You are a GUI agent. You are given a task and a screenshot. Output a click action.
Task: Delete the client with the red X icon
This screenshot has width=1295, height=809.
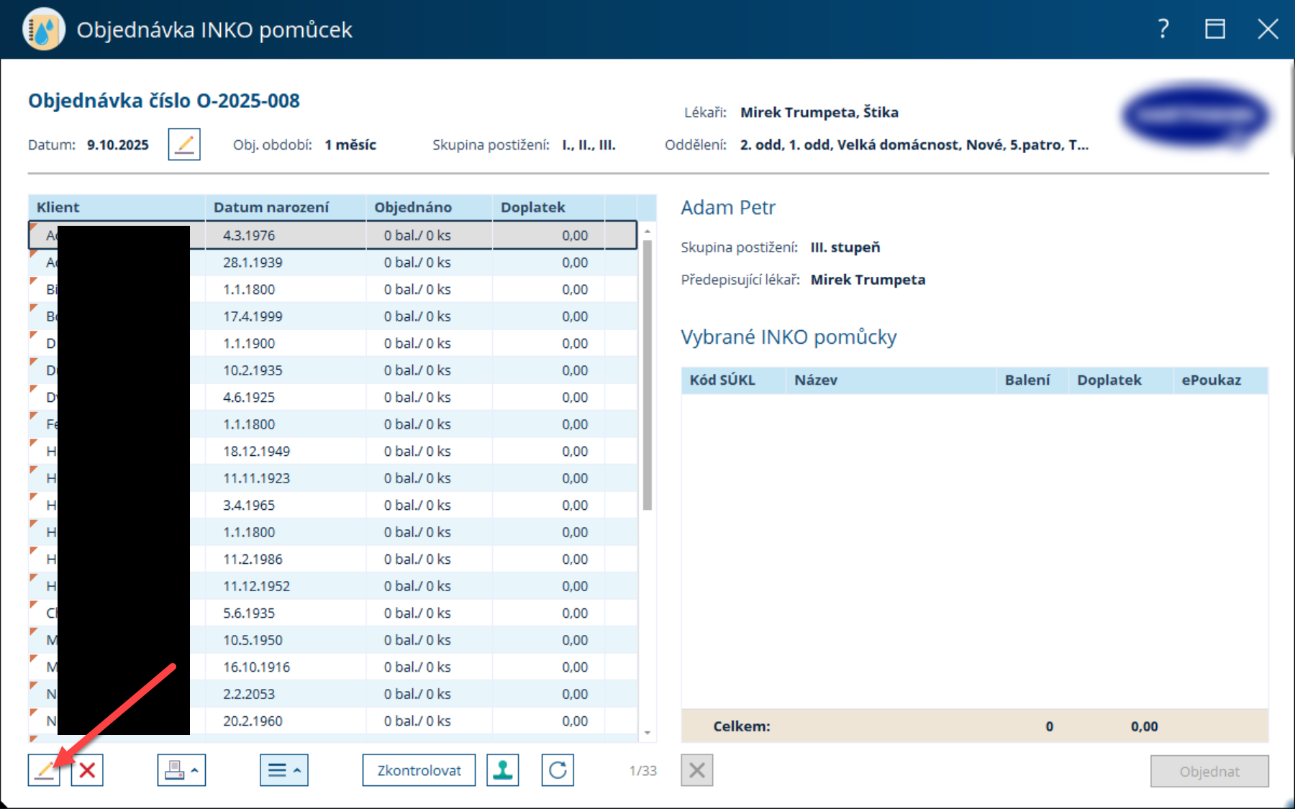click(x=87, y=770)
